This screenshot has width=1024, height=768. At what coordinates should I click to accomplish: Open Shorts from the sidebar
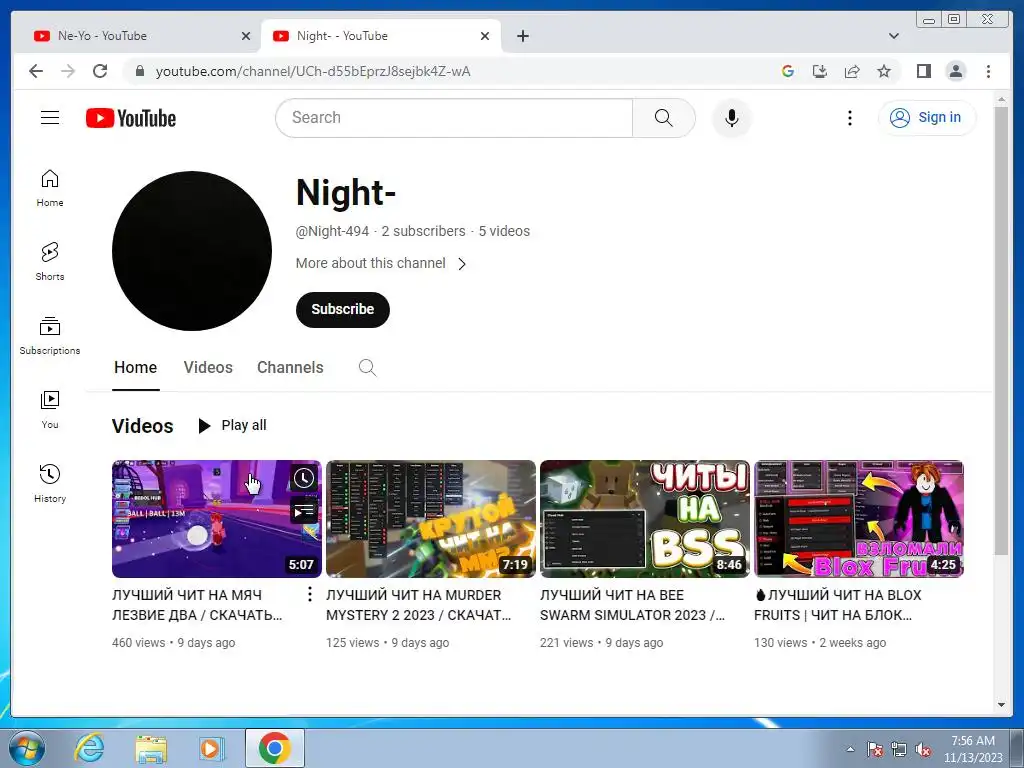pos(50,262)
